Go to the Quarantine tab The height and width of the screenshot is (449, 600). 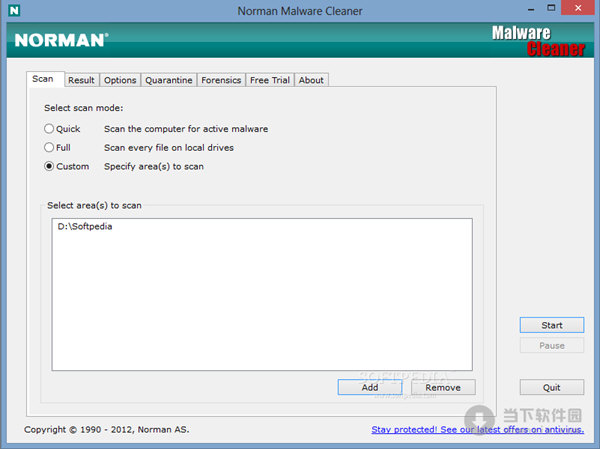pos(169,80)
